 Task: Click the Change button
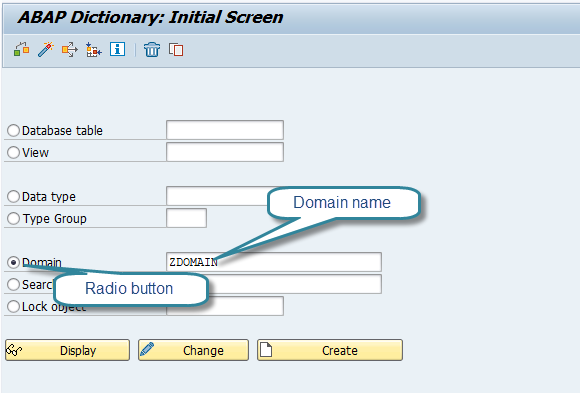coord(193,350)
